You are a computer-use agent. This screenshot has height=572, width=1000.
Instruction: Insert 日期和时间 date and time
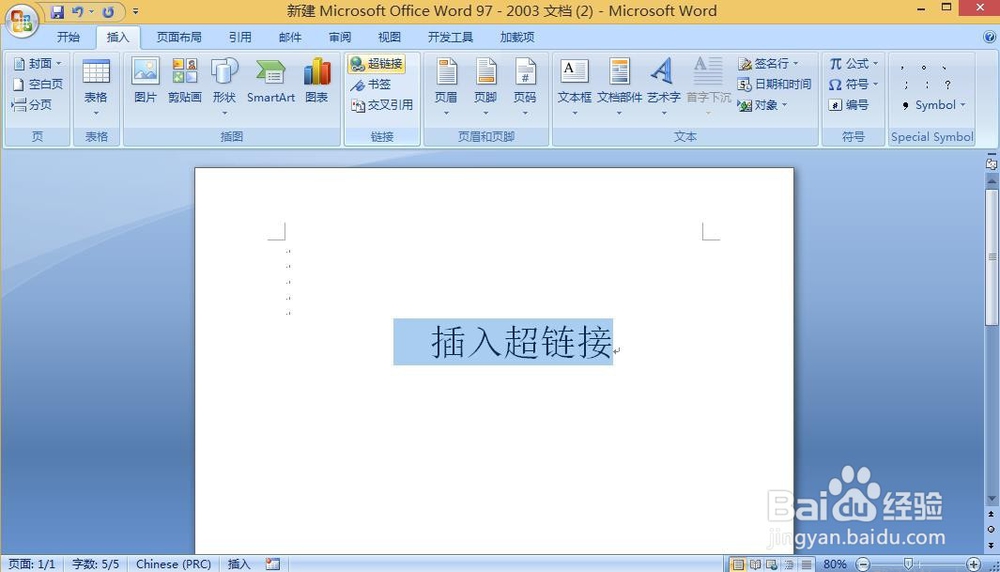tap(774, 84)
